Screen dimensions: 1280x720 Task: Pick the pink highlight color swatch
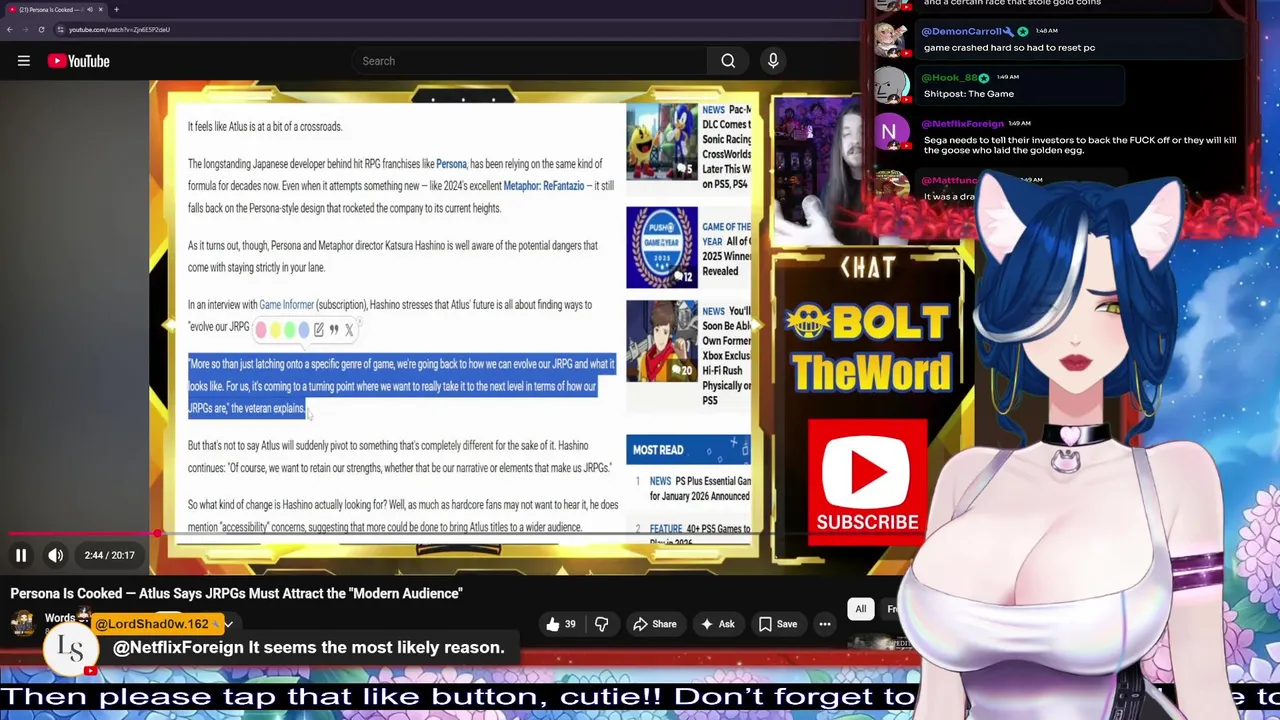click(261, 329)
